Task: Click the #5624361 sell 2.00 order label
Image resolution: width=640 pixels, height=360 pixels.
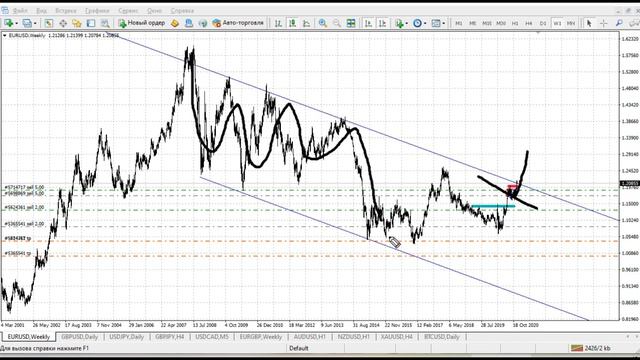Action: coord(24,208)
